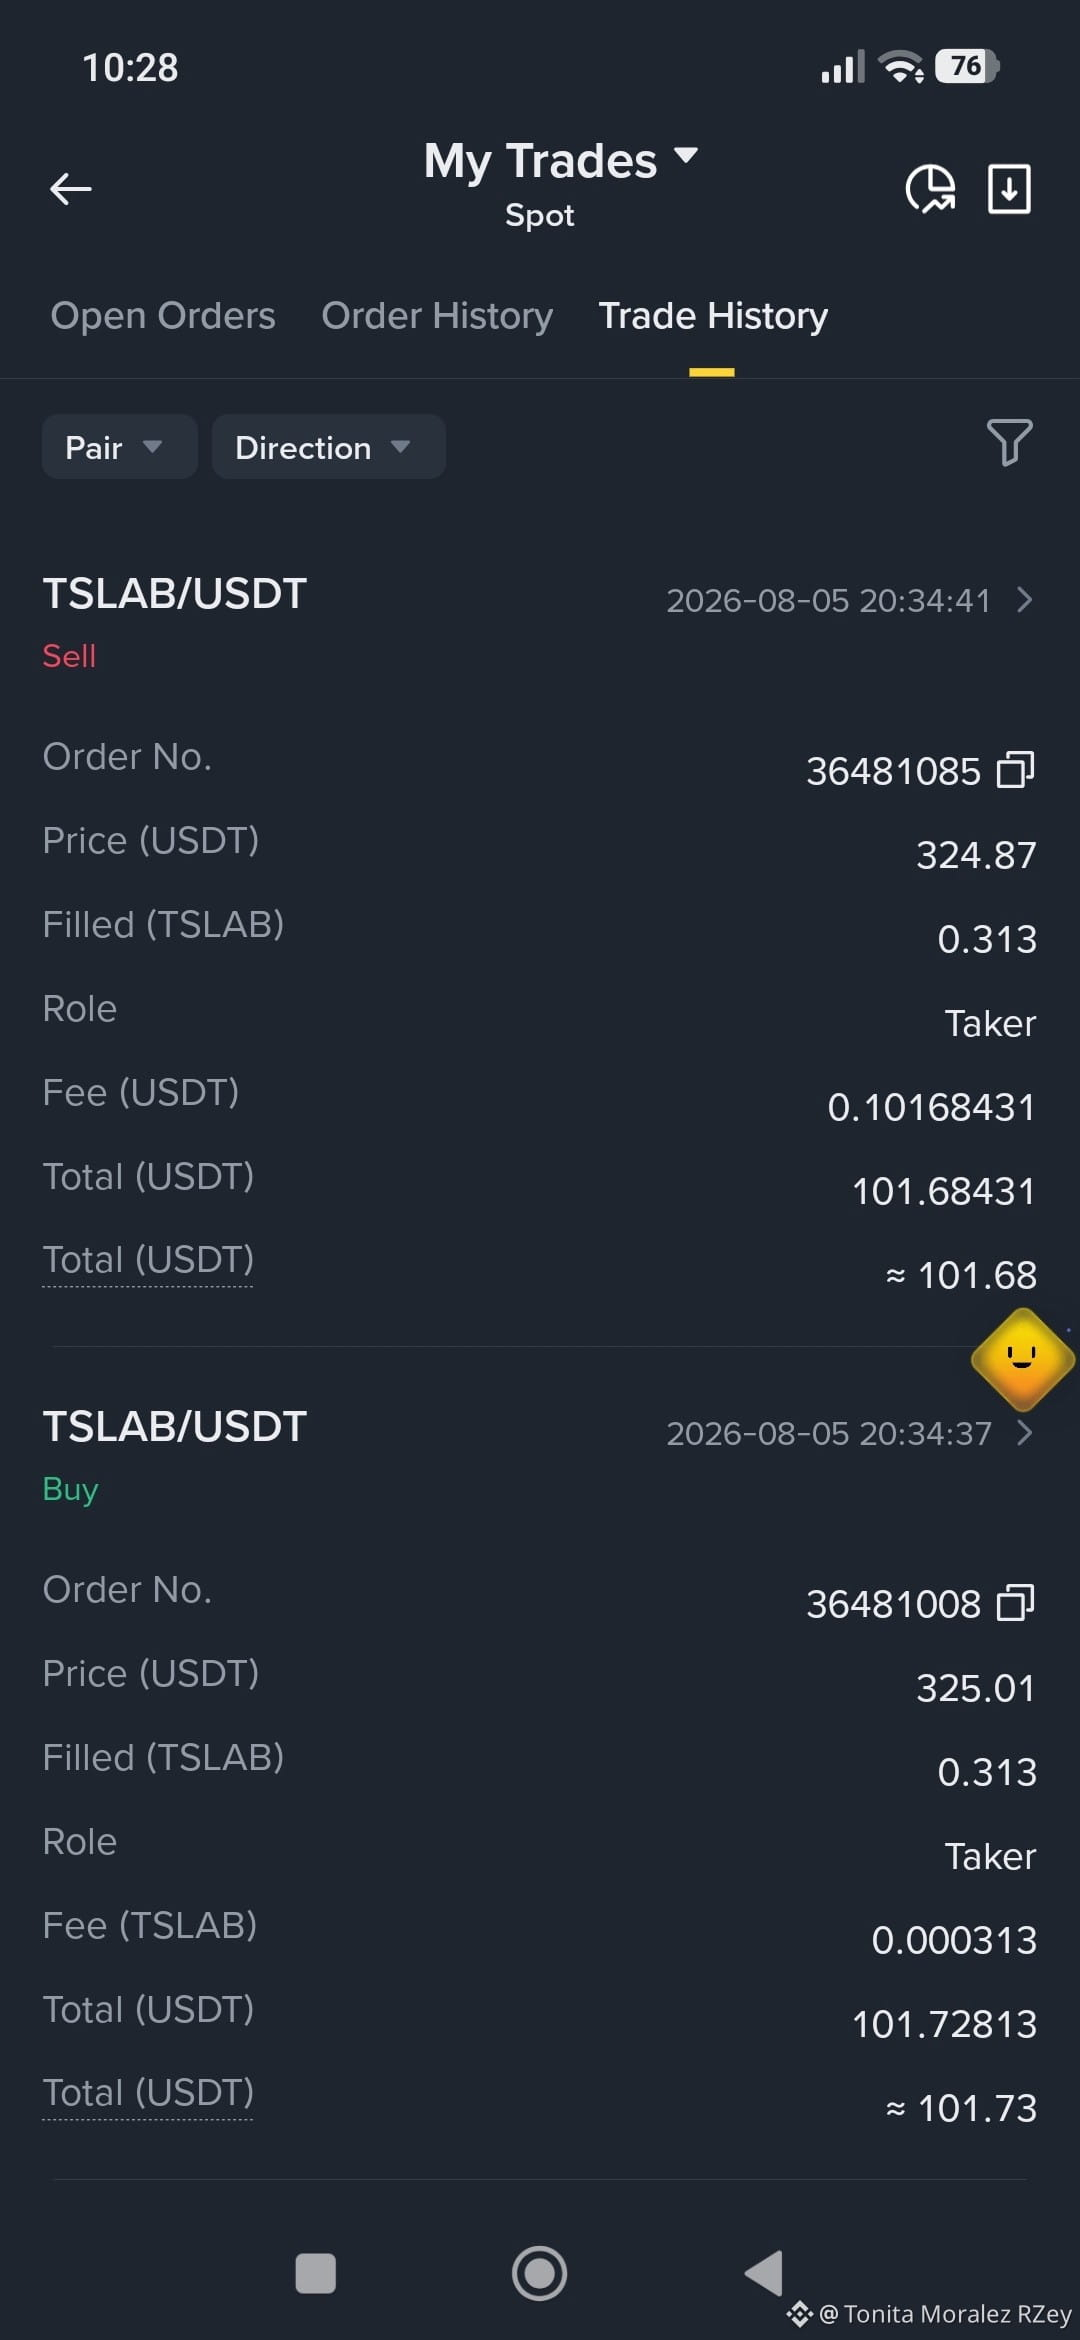This screenshot has width=1080, height=2340.
Task: Open the Direction filter dropdown
Action: point(329,447)
